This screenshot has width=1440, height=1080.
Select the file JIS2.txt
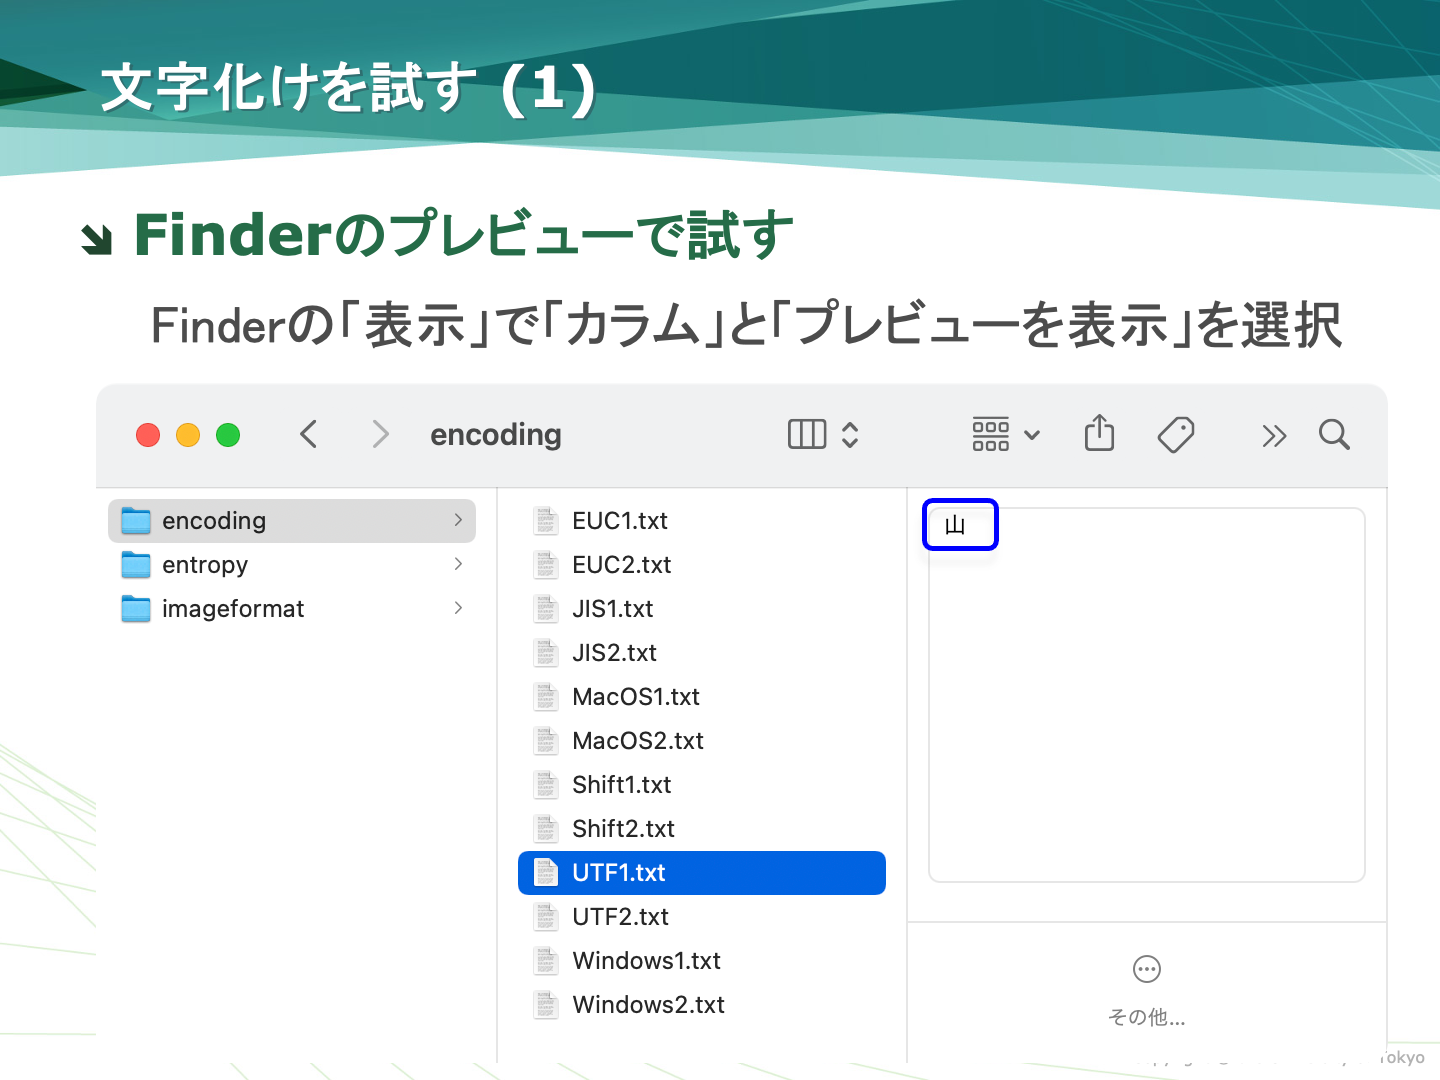pyautogui.click(x=702, y=653)
